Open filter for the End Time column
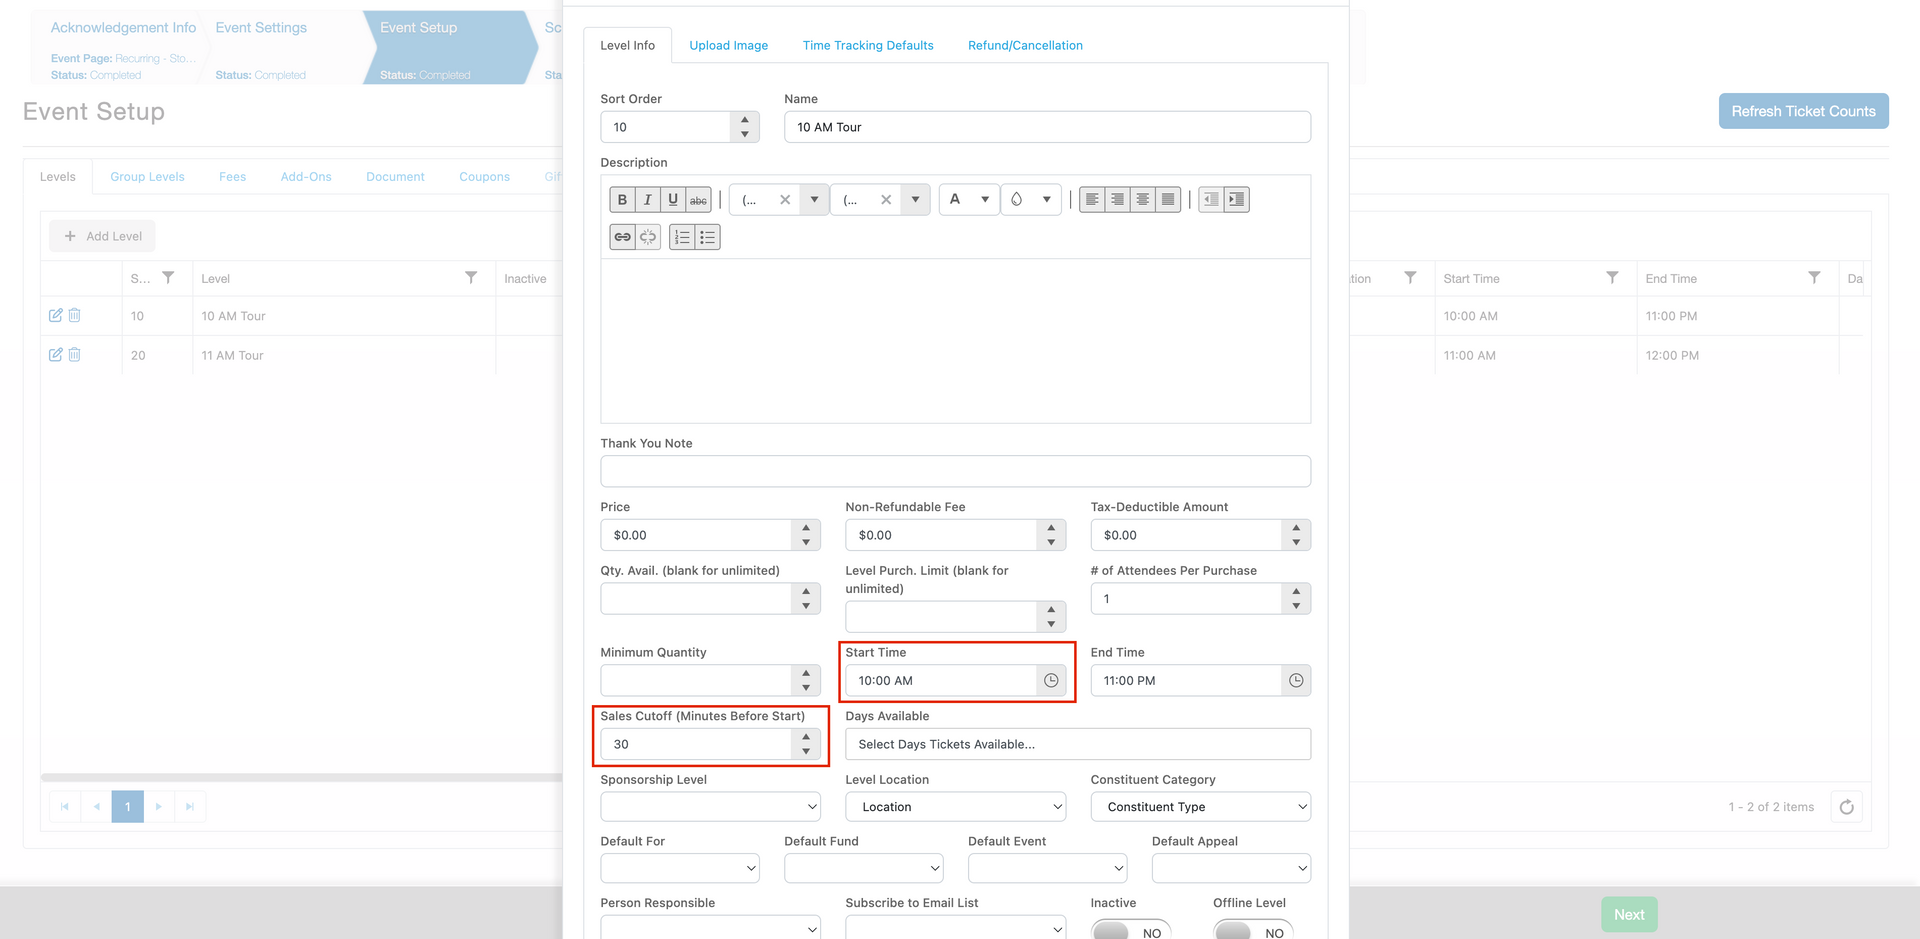This screenshot has width=1920, height=939. [1814, 278]
